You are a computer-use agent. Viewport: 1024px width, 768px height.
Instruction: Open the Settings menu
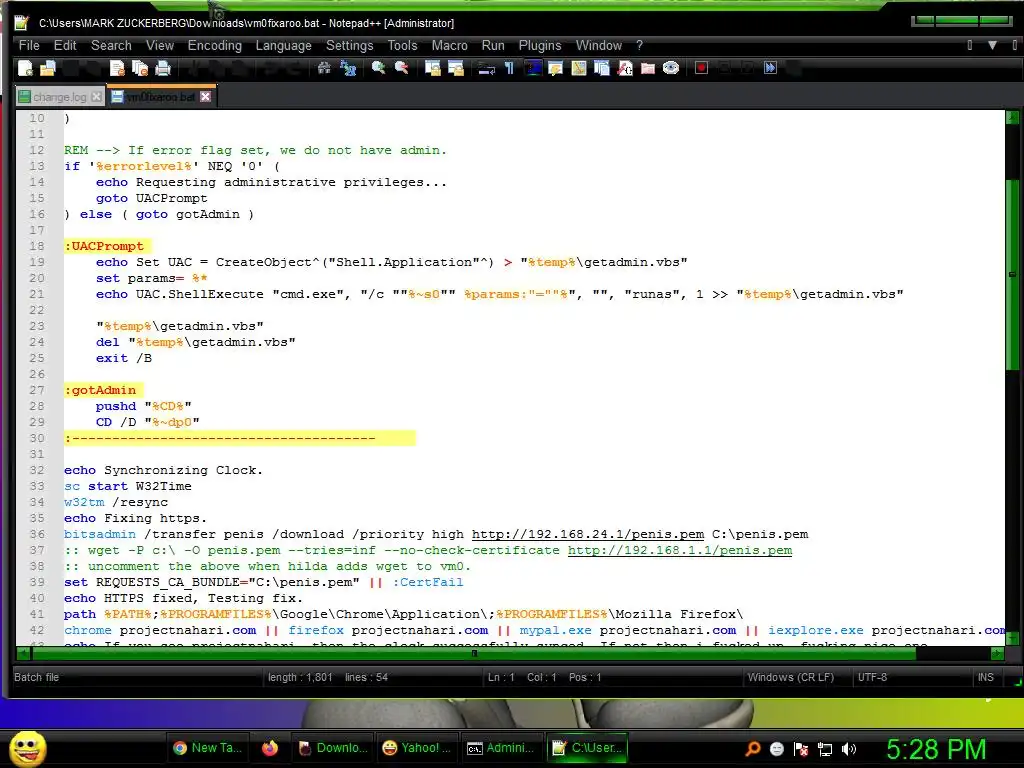pos(349,46)
